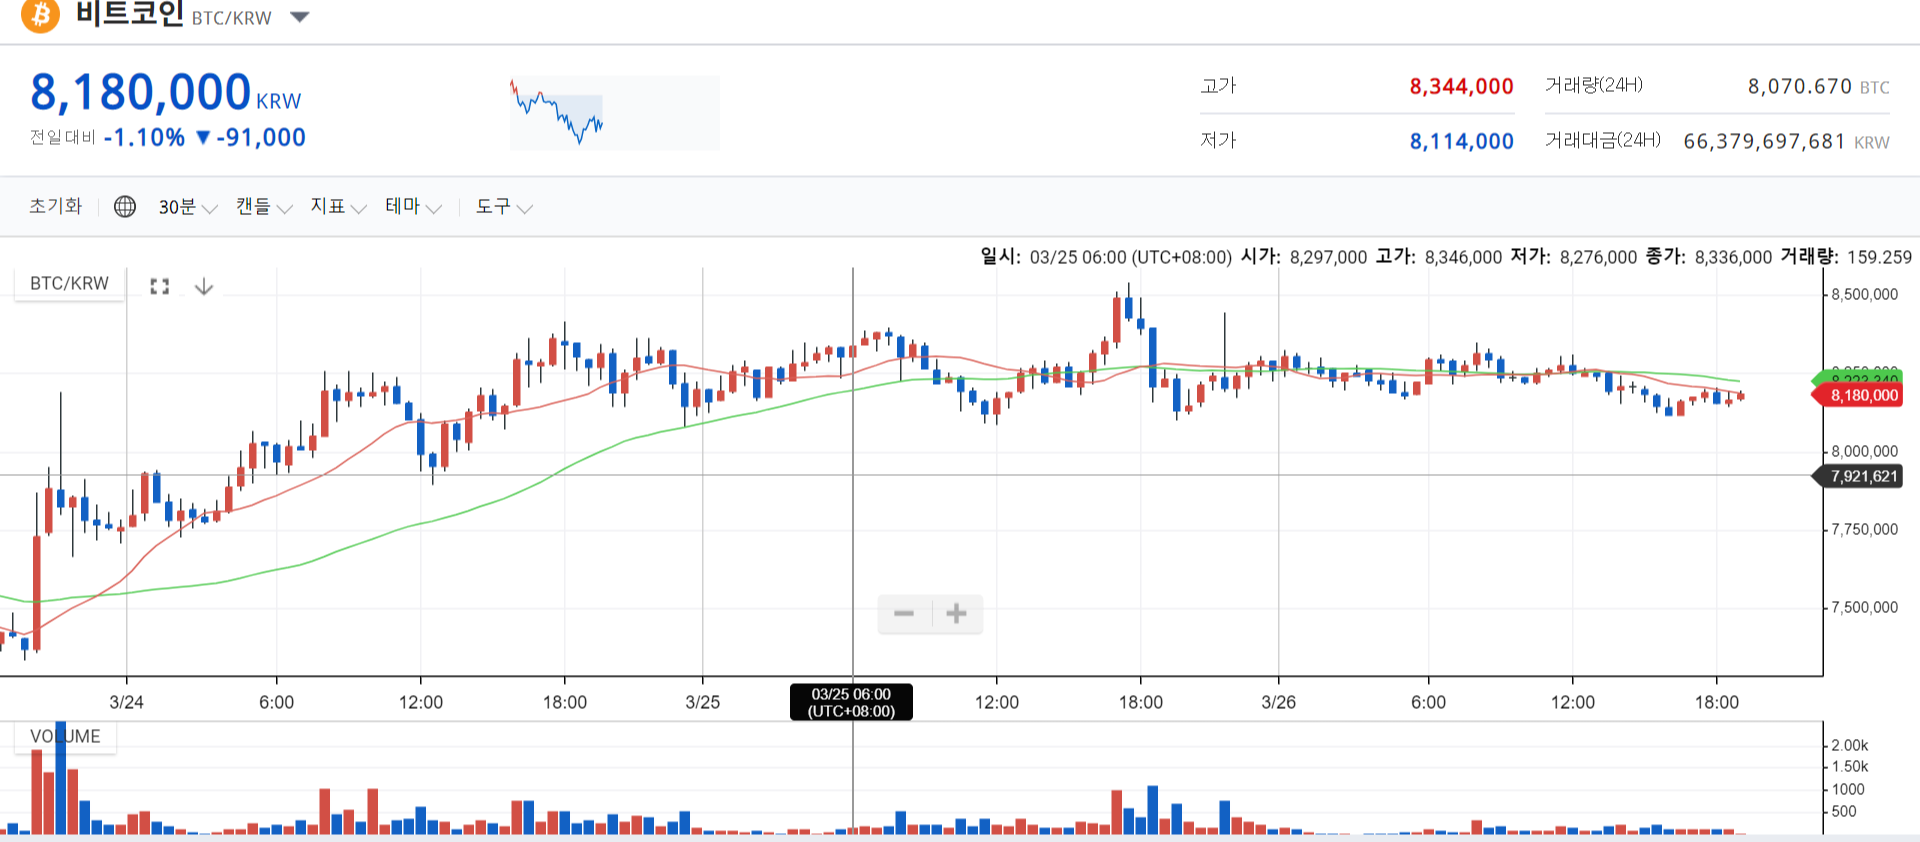
Task: Click the 초기화 reset button
Action: 56,206
